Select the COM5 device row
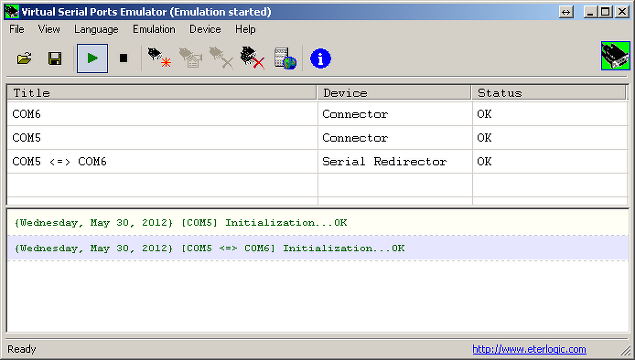 317,138
